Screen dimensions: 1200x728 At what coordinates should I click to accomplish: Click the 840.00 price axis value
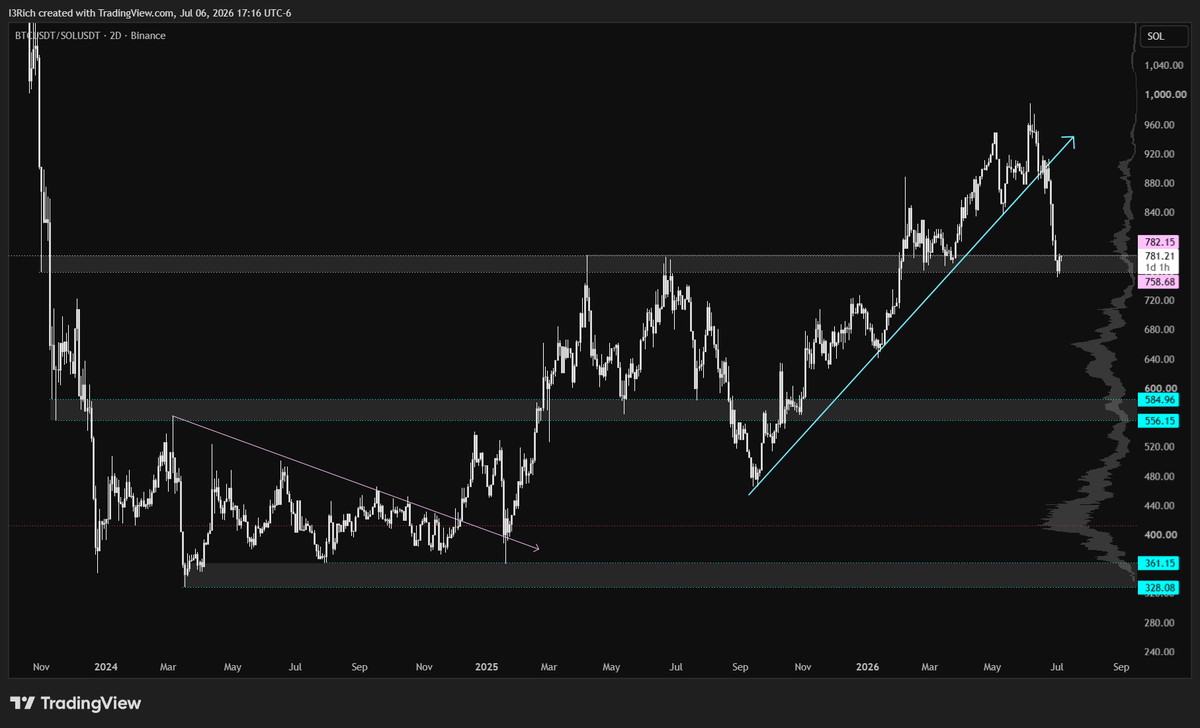click(1160, 212)
